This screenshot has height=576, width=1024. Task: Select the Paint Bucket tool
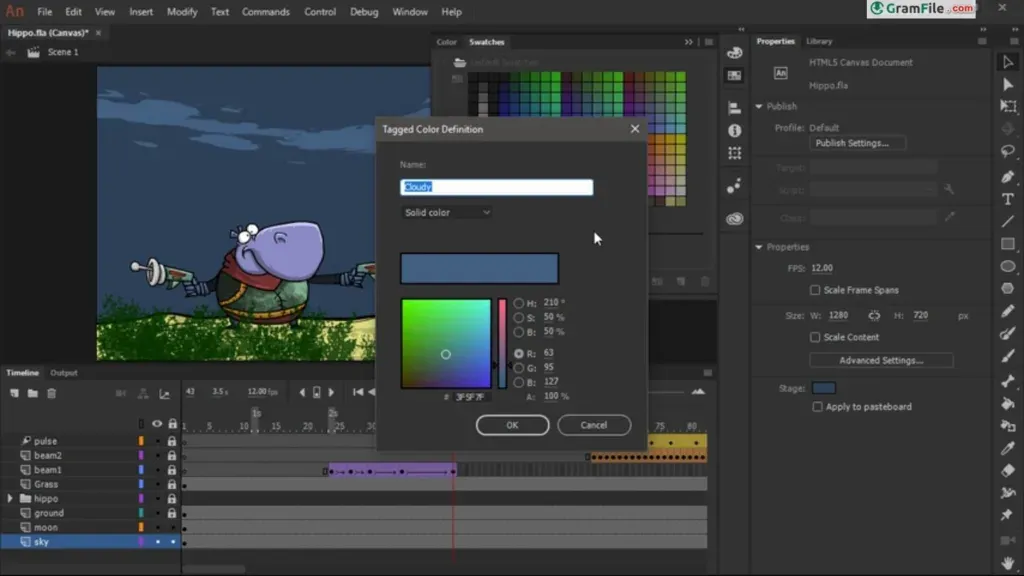coord(1008,404)
